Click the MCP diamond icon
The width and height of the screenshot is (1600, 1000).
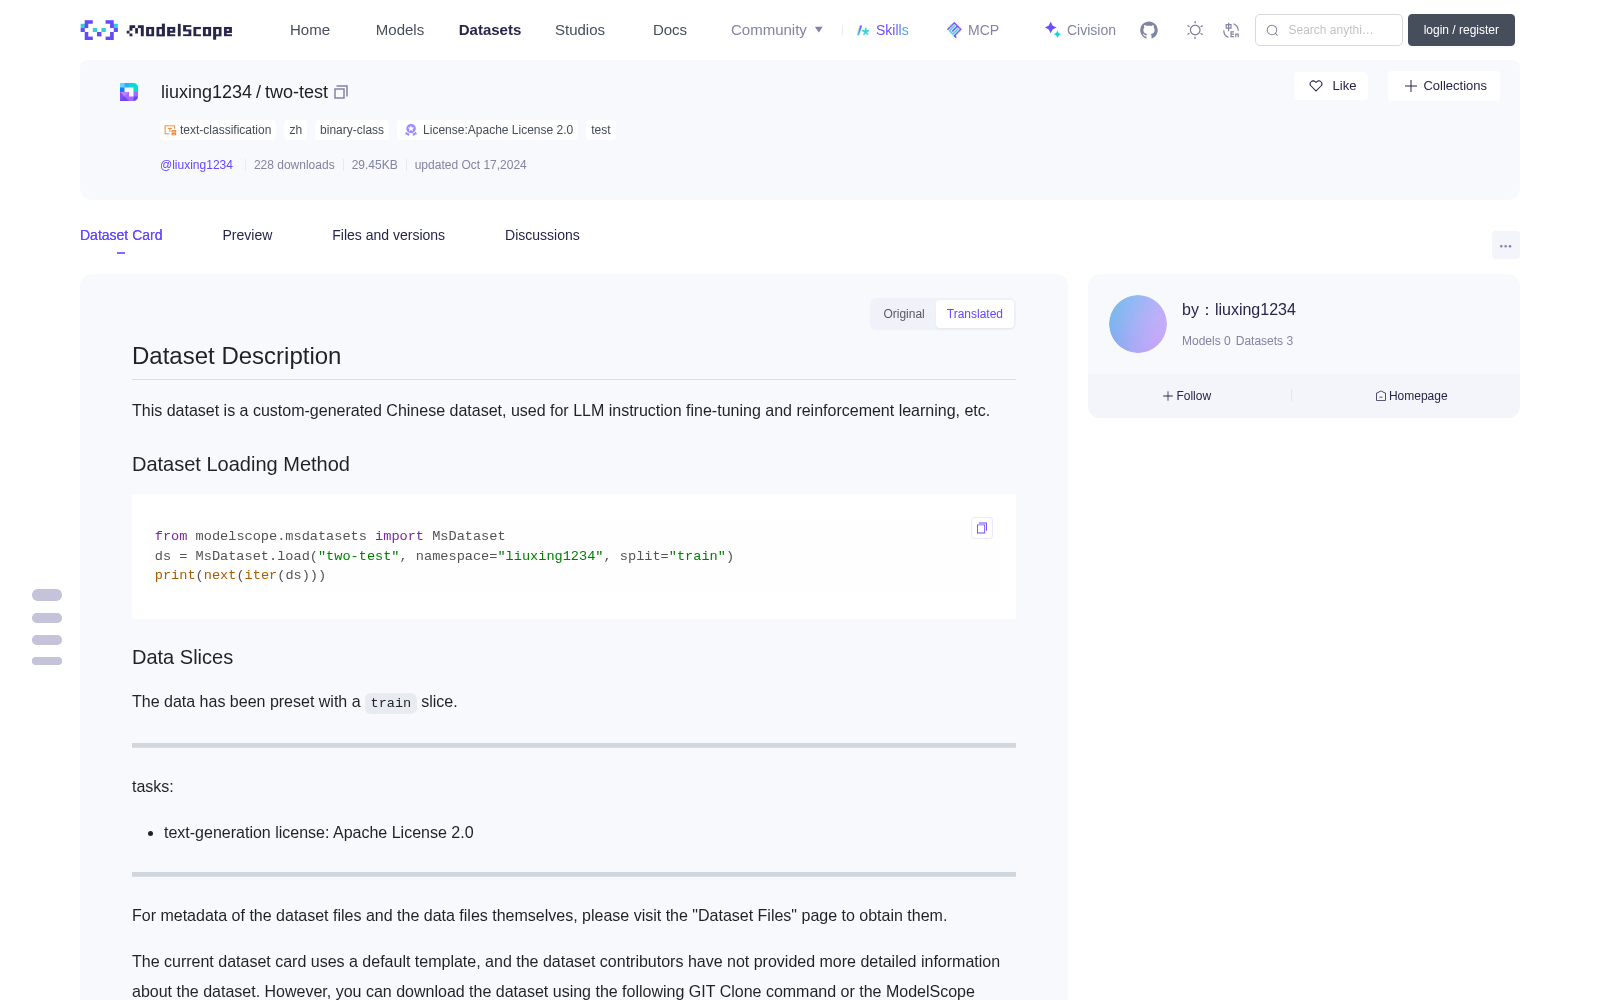[x=954, y=30]
